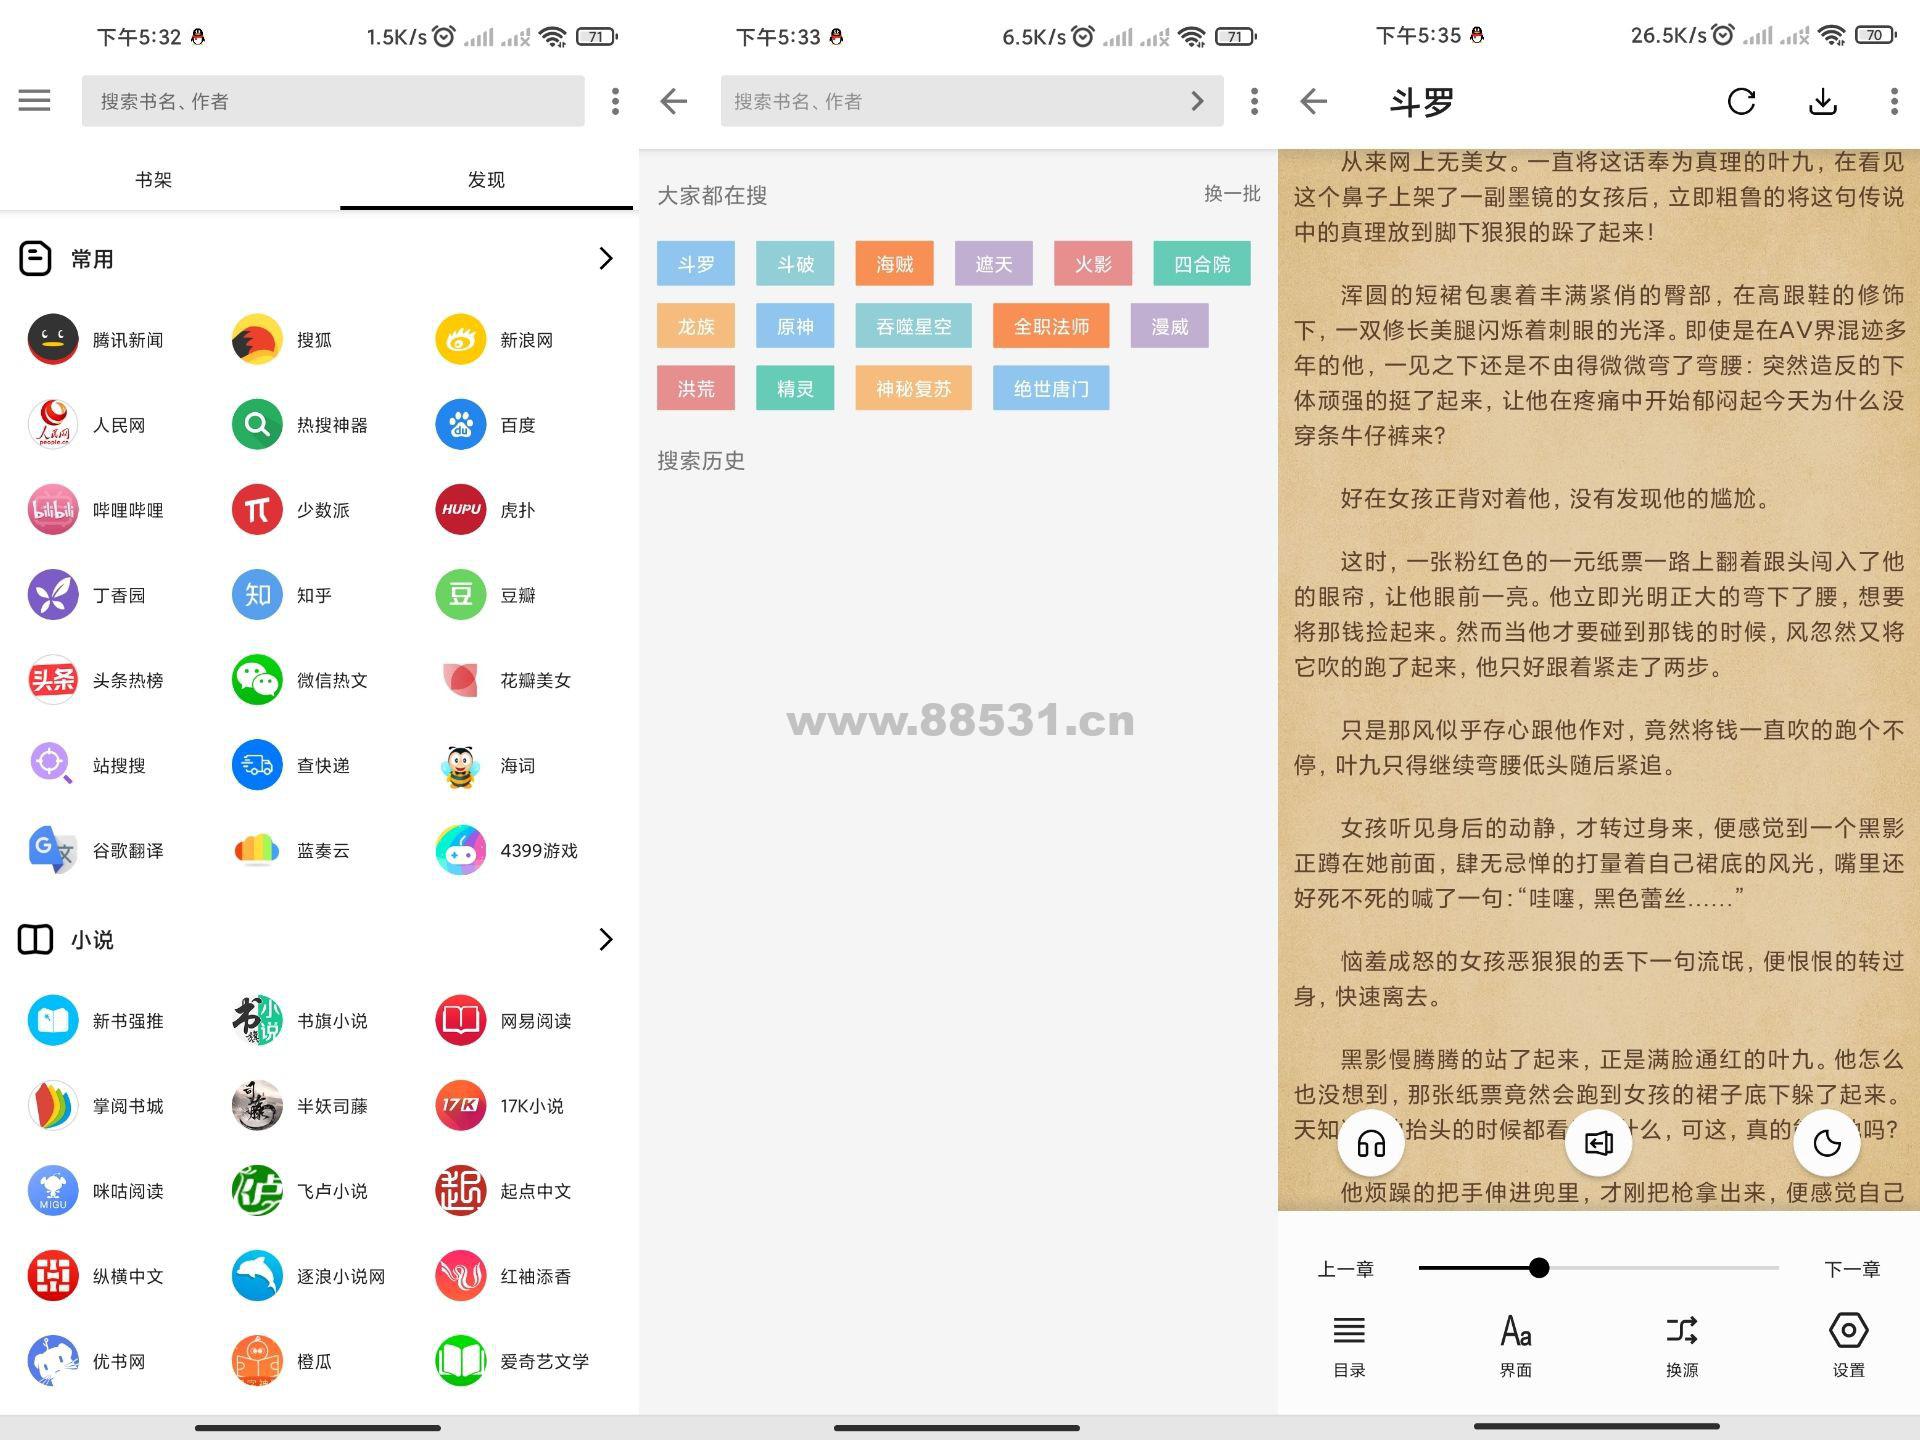Go back from the search screen
Viewport: 1920px width, 1440px height.
click(674, 101)
